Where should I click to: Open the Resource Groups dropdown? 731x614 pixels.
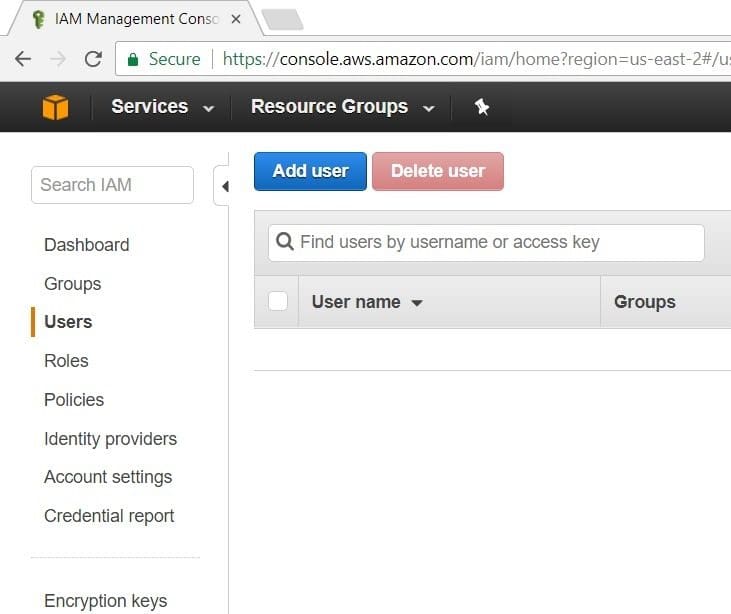tap(343, 107)
